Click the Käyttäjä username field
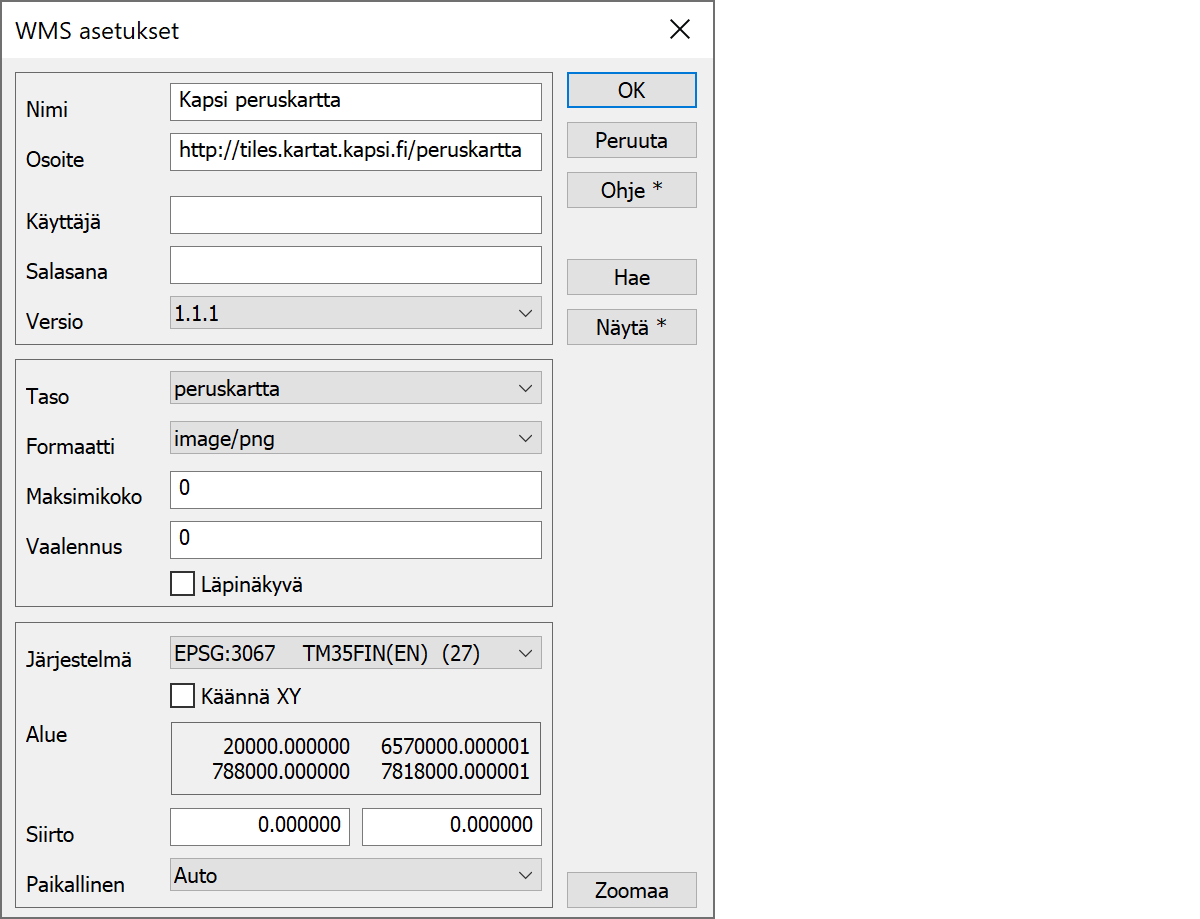 click(x=355, y=215)
